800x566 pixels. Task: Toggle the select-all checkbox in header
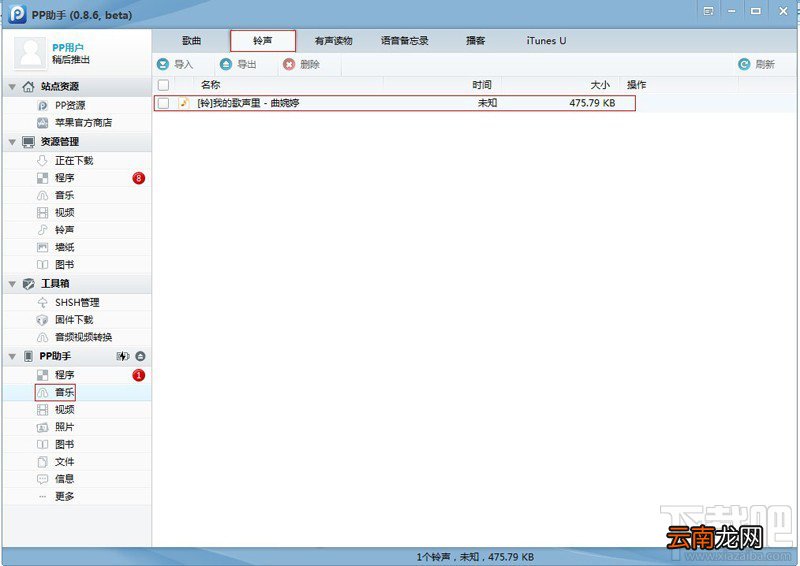163,85
